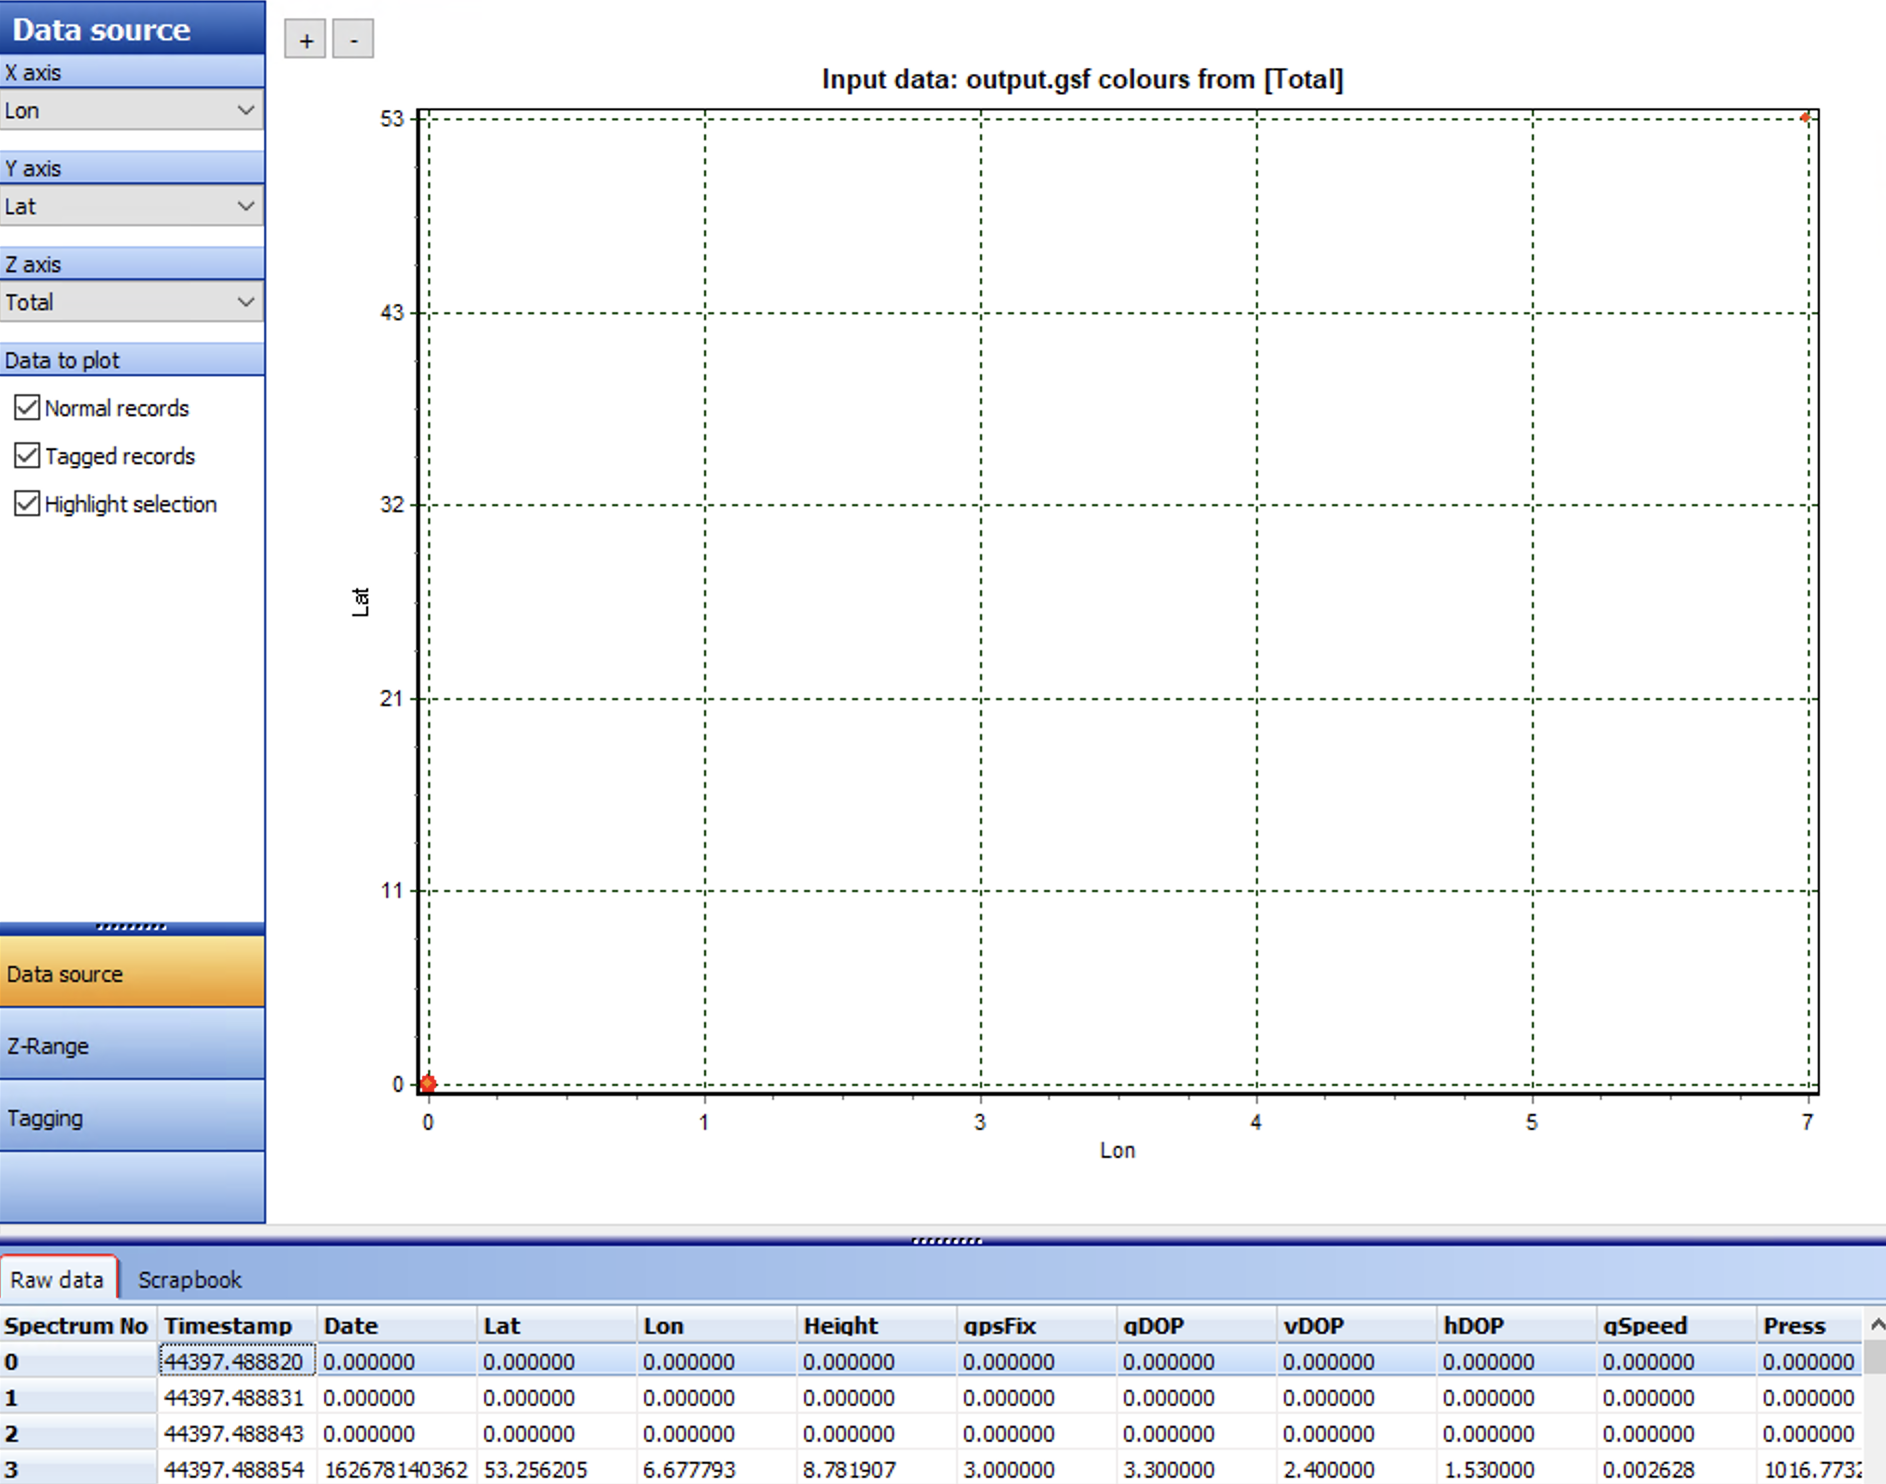The image size is (1886, 1484).
Task: Toggle the Tagged records checkbox
Action: tap(27, 456)
